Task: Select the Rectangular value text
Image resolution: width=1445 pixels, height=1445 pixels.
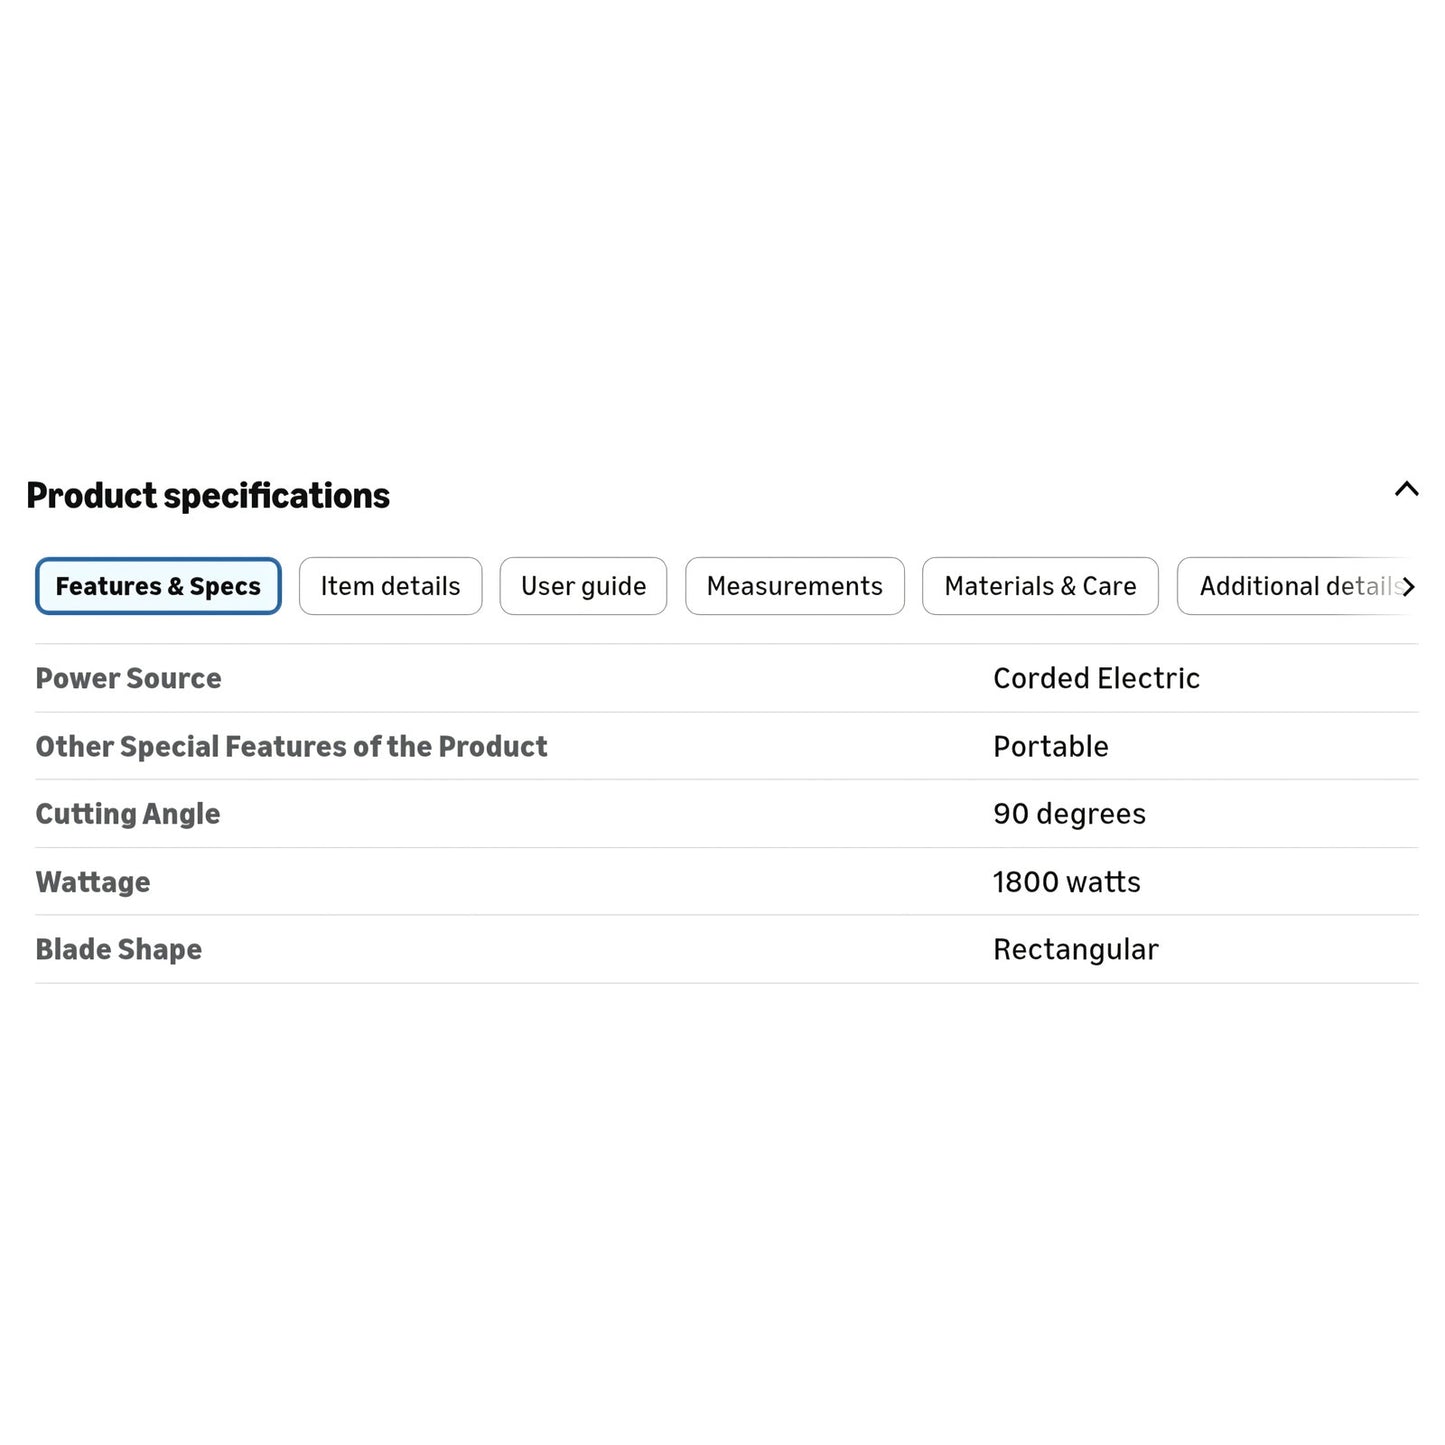Action: coord(1076,949)
